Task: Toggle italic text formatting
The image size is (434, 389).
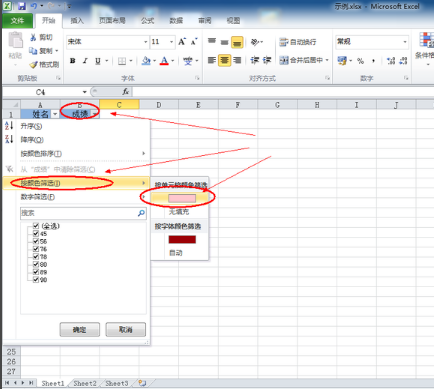Action: click(x=85, y=61)
